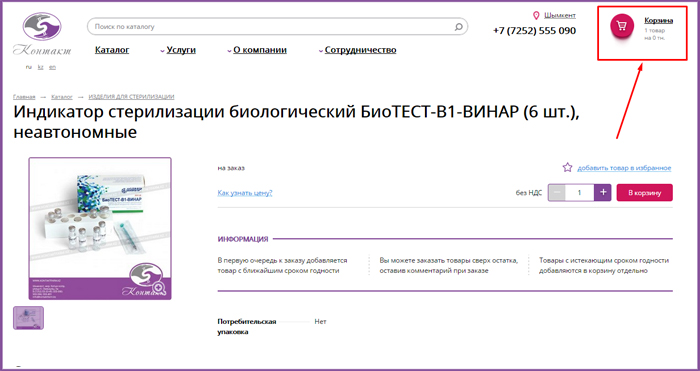Click the main product image
Viewport: 700px width, 371px height.
click(x=100, y=228)
